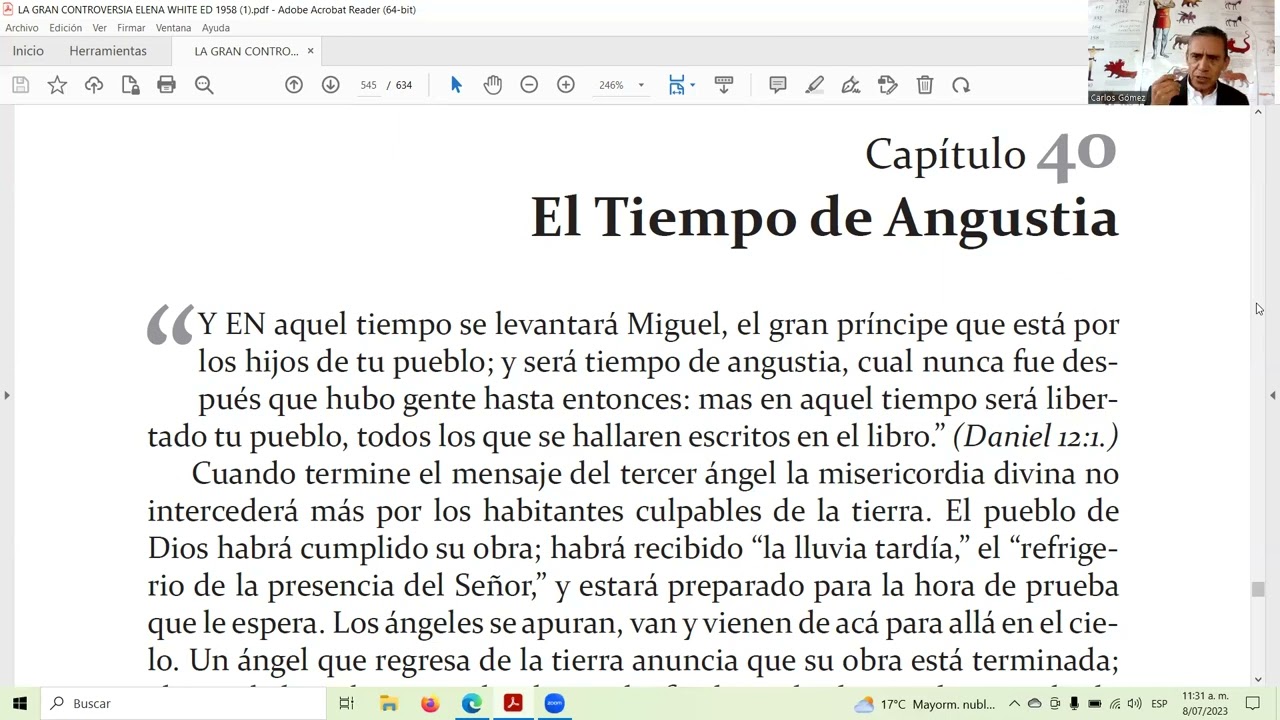Switch to Adobe Acrobat taskbar icon
The width and height of the screenshot is (1280, 720).
tap(513, 704)
